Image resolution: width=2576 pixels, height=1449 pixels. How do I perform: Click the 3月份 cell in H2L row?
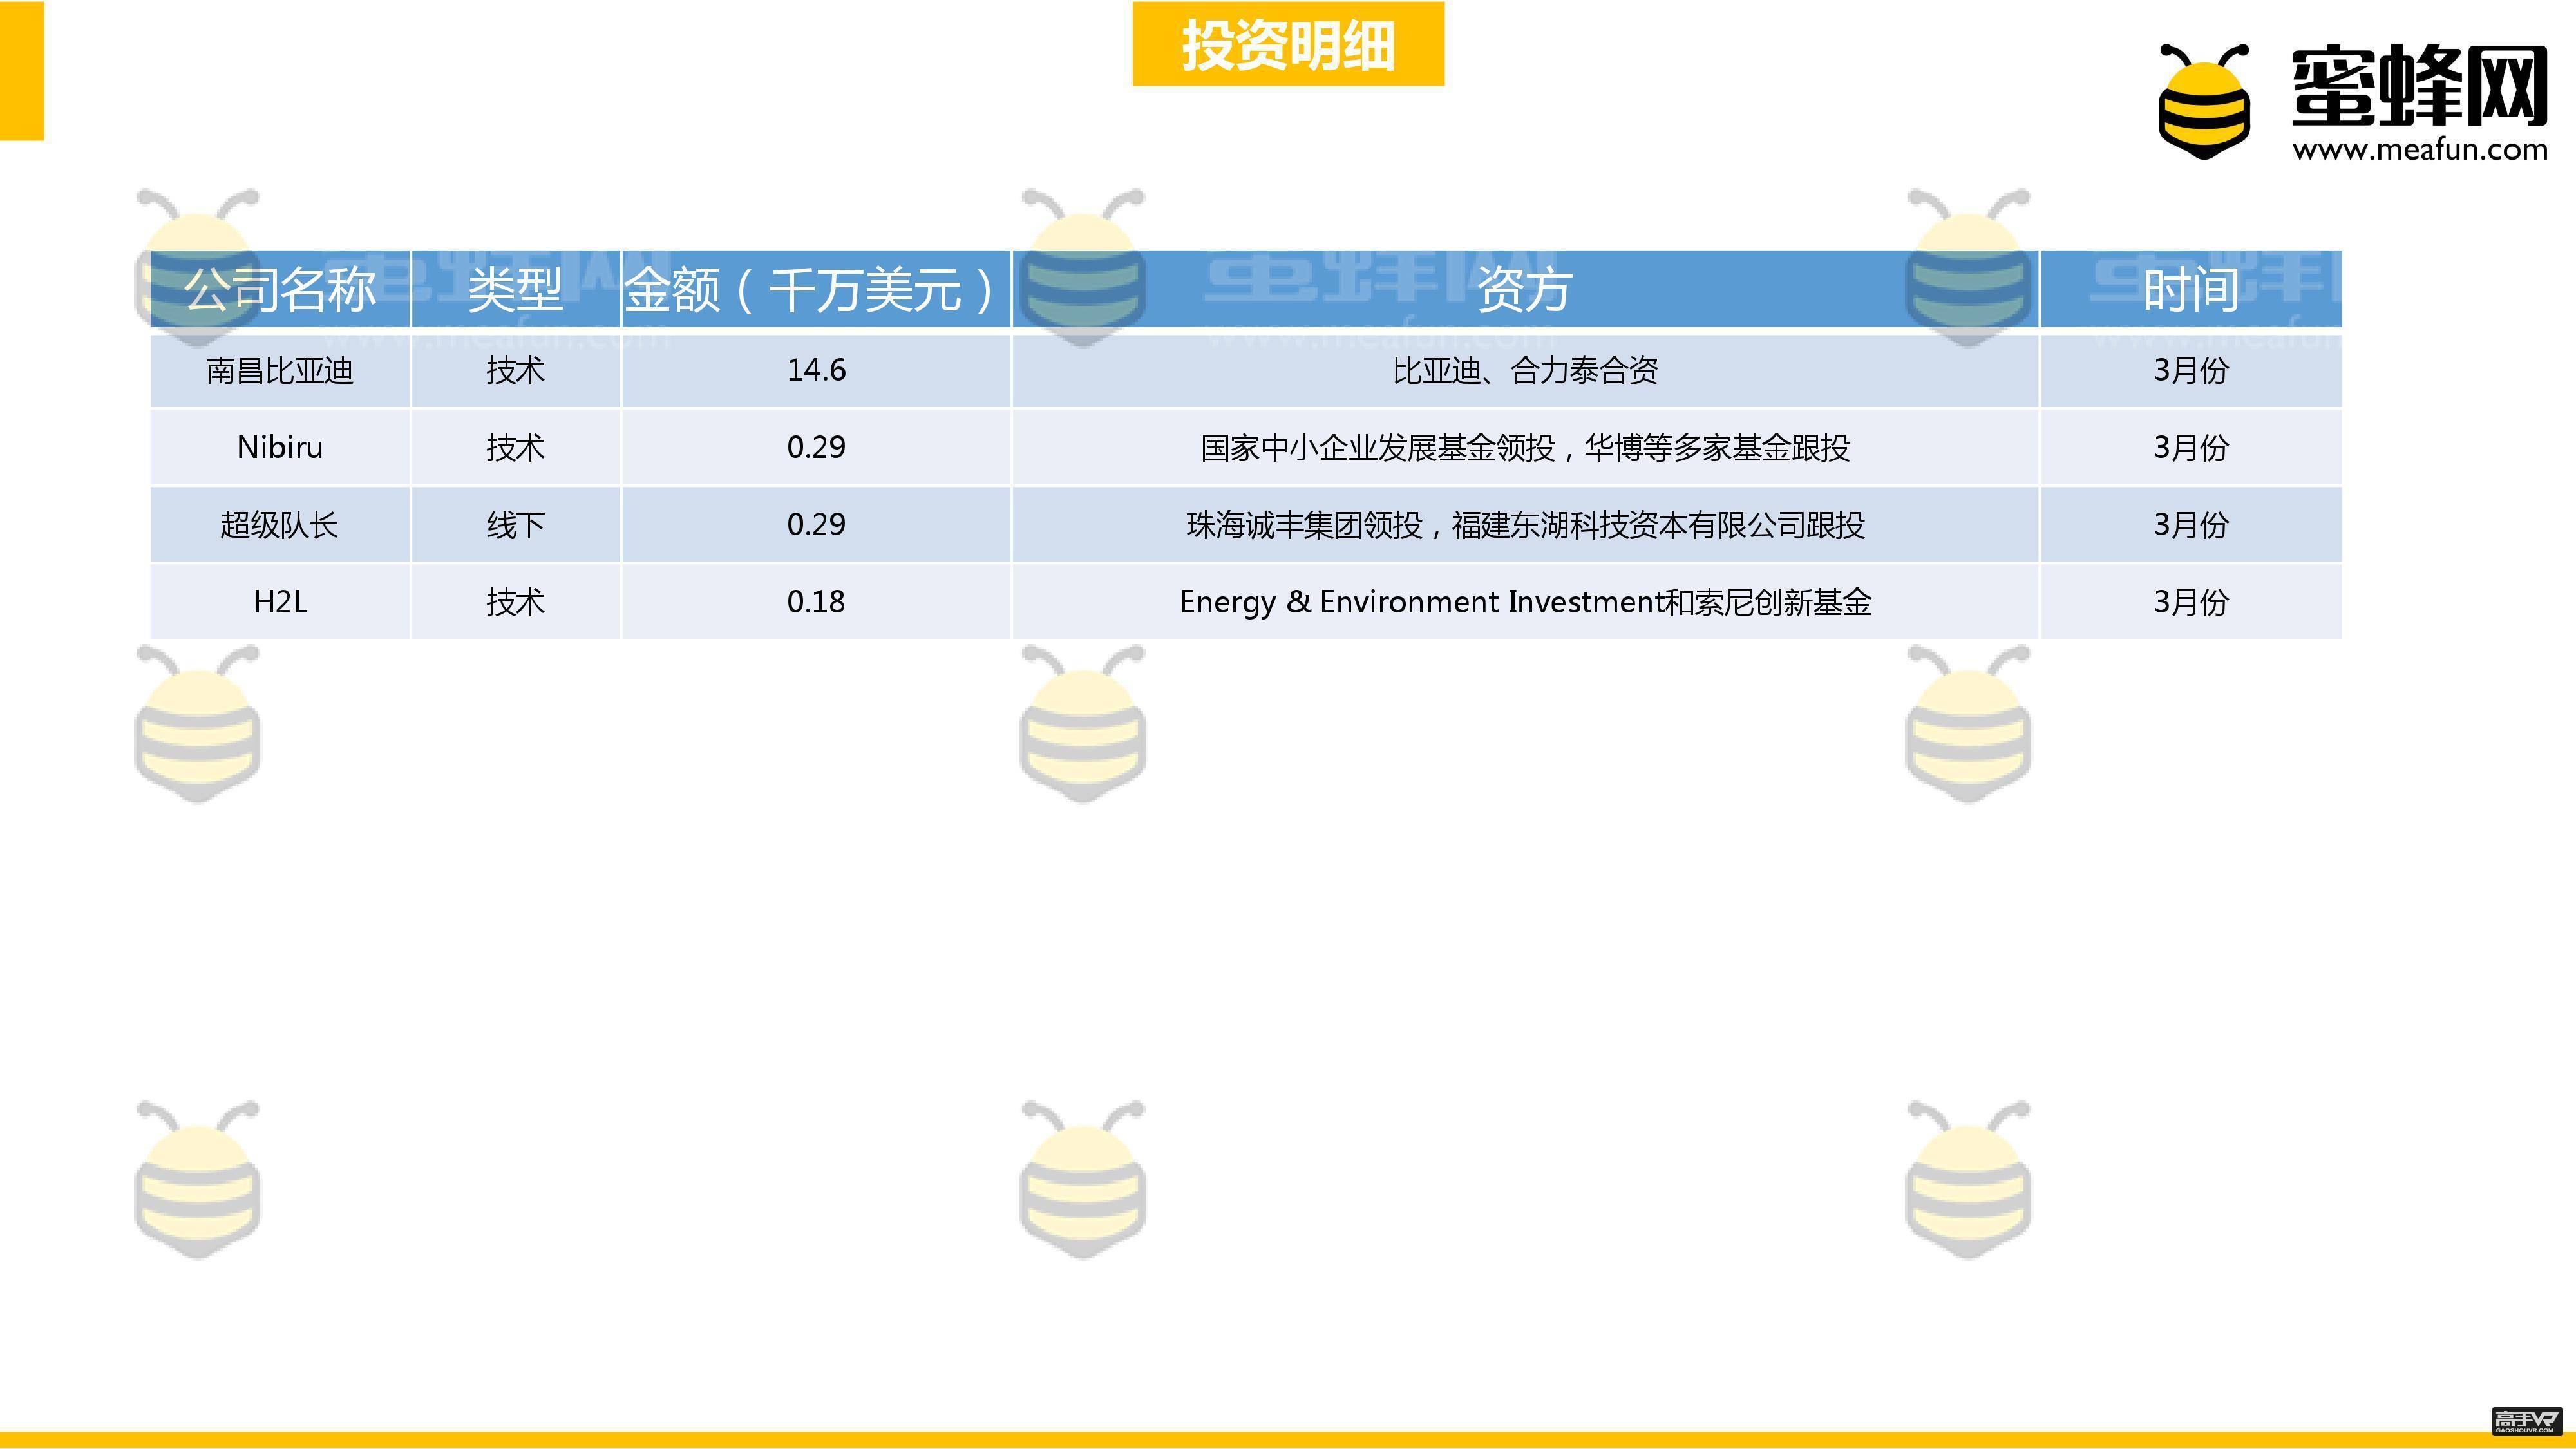click(x=2191, y=601)
